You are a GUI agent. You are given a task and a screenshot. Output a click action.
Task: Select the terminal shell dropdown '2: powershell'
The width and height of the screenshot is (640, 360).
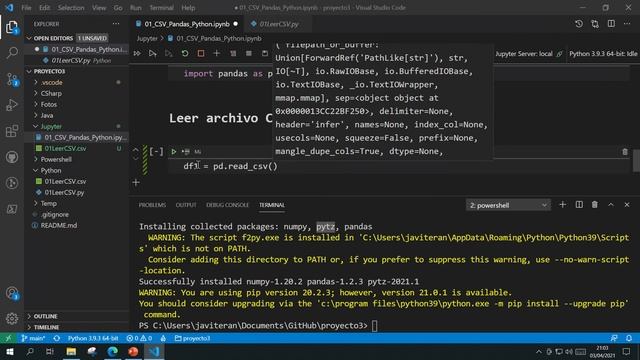click(x=508, y=205)
